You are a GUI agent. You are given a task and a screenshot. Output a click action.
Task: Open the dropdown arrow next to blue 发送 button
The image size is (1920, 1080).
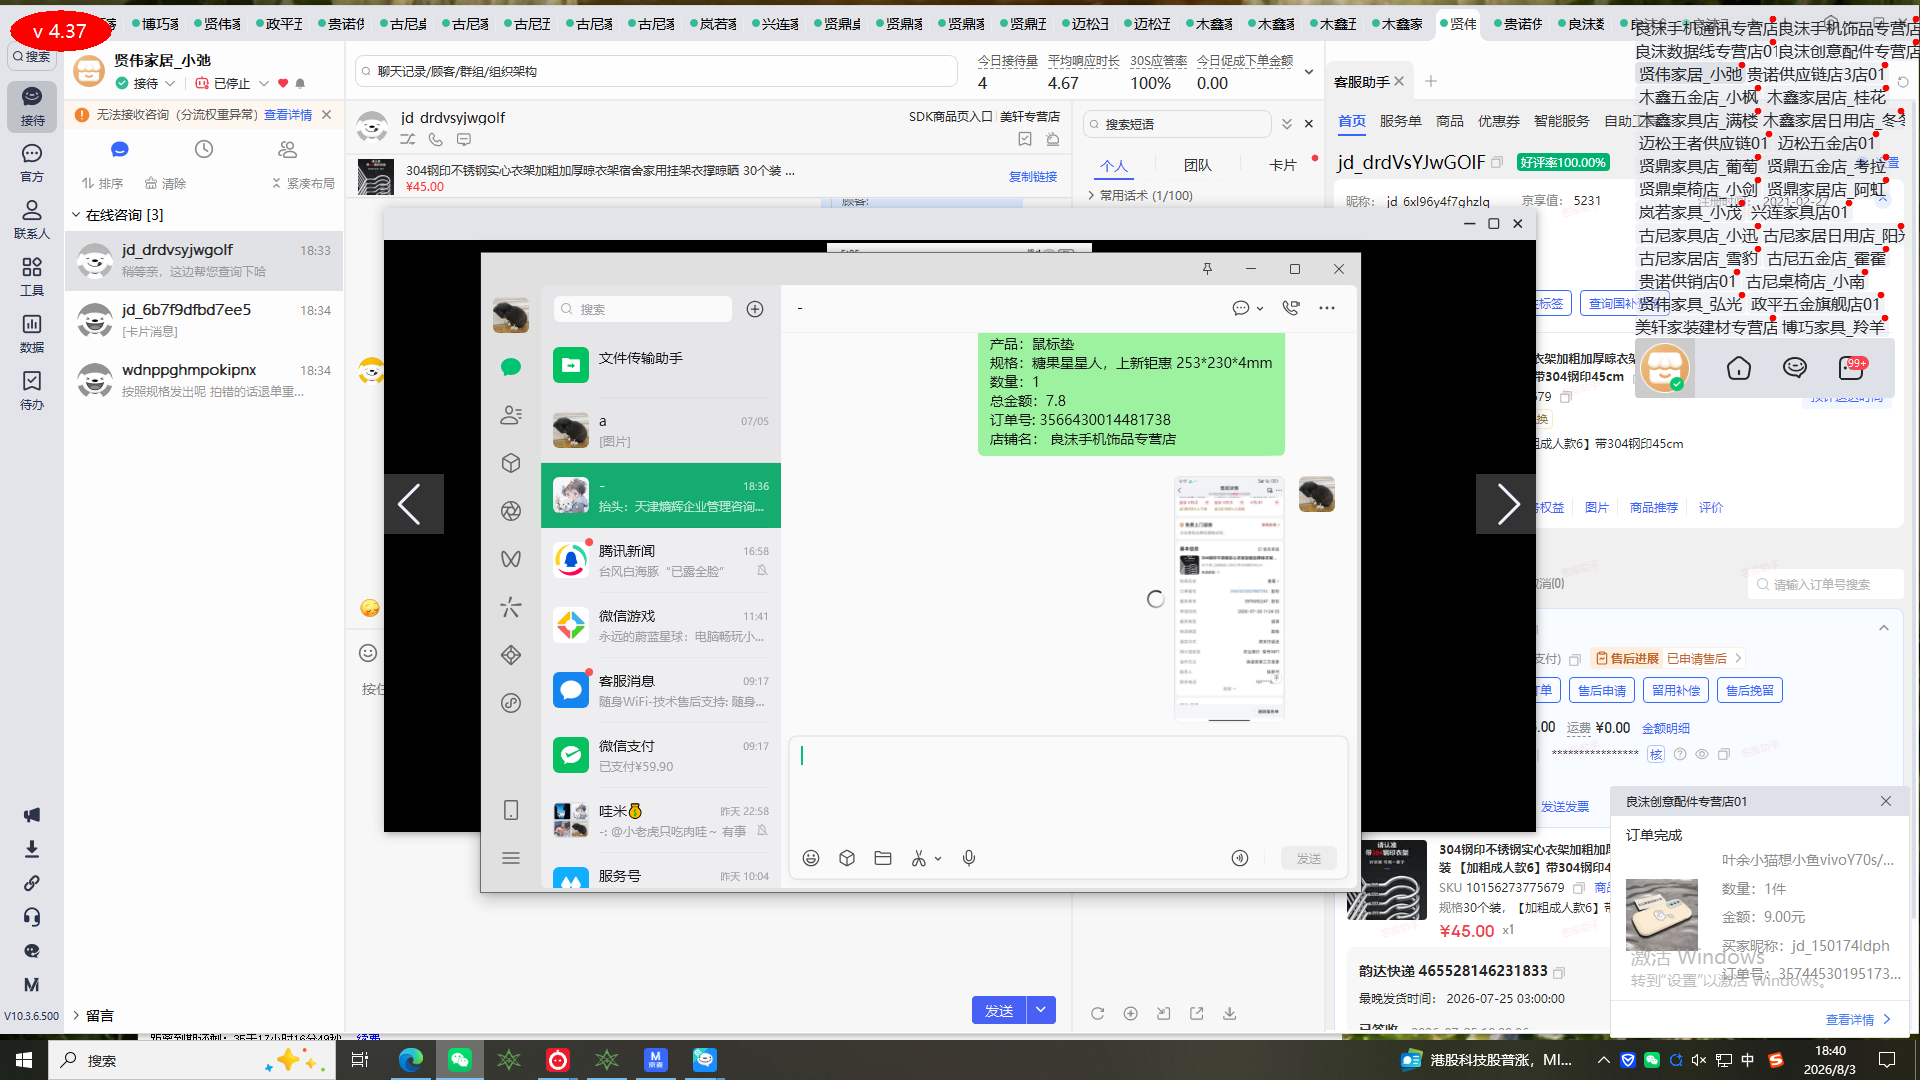pos(1041,1010)
